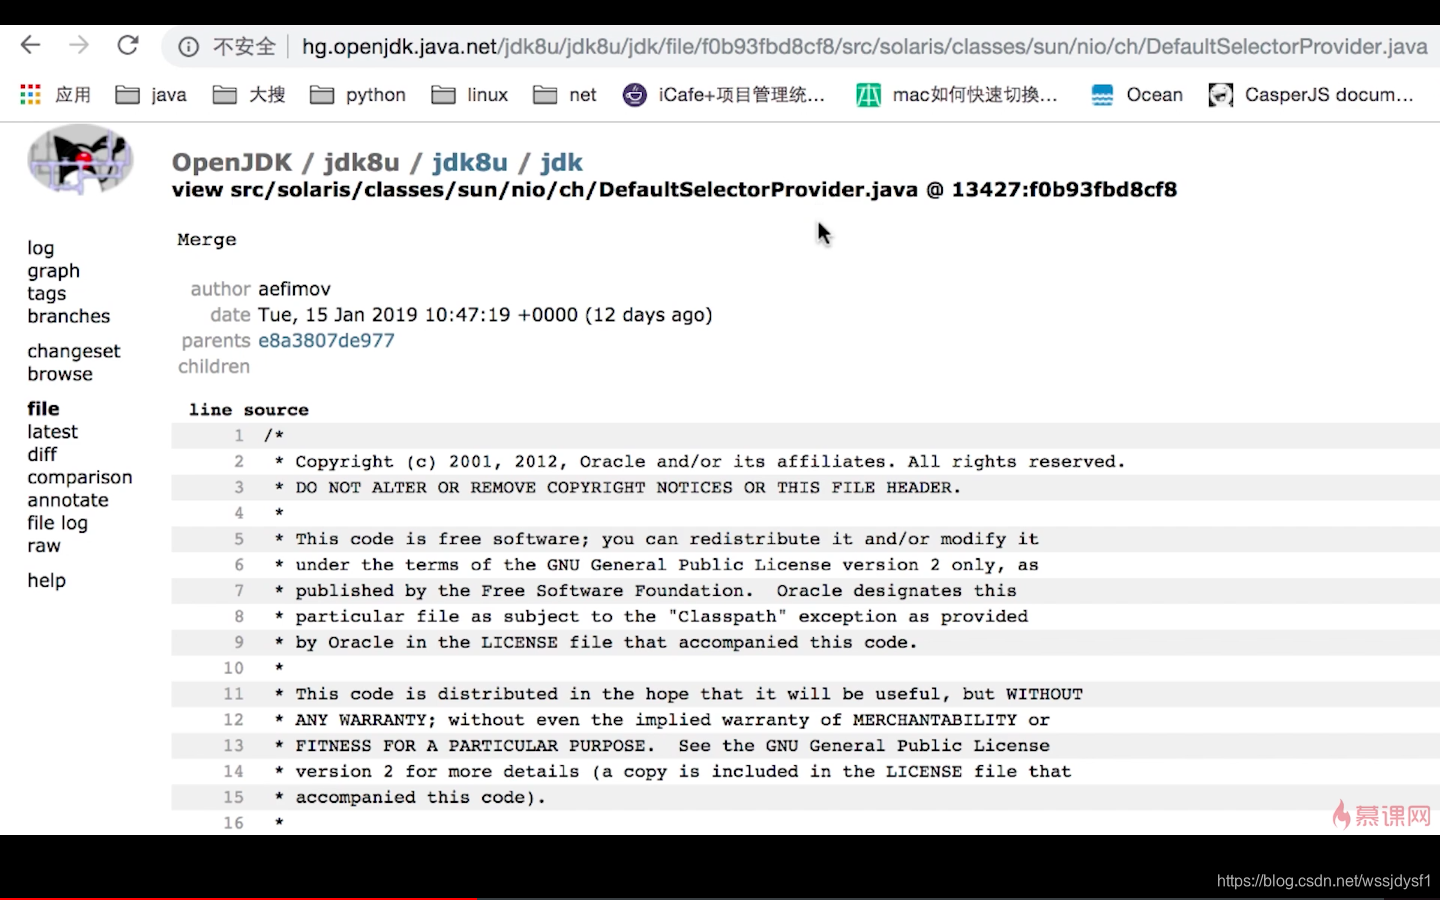The image size is (1440, 900).
Task: Click the browser back arrow
Action: pyautogui.click(x=30, y=45)
